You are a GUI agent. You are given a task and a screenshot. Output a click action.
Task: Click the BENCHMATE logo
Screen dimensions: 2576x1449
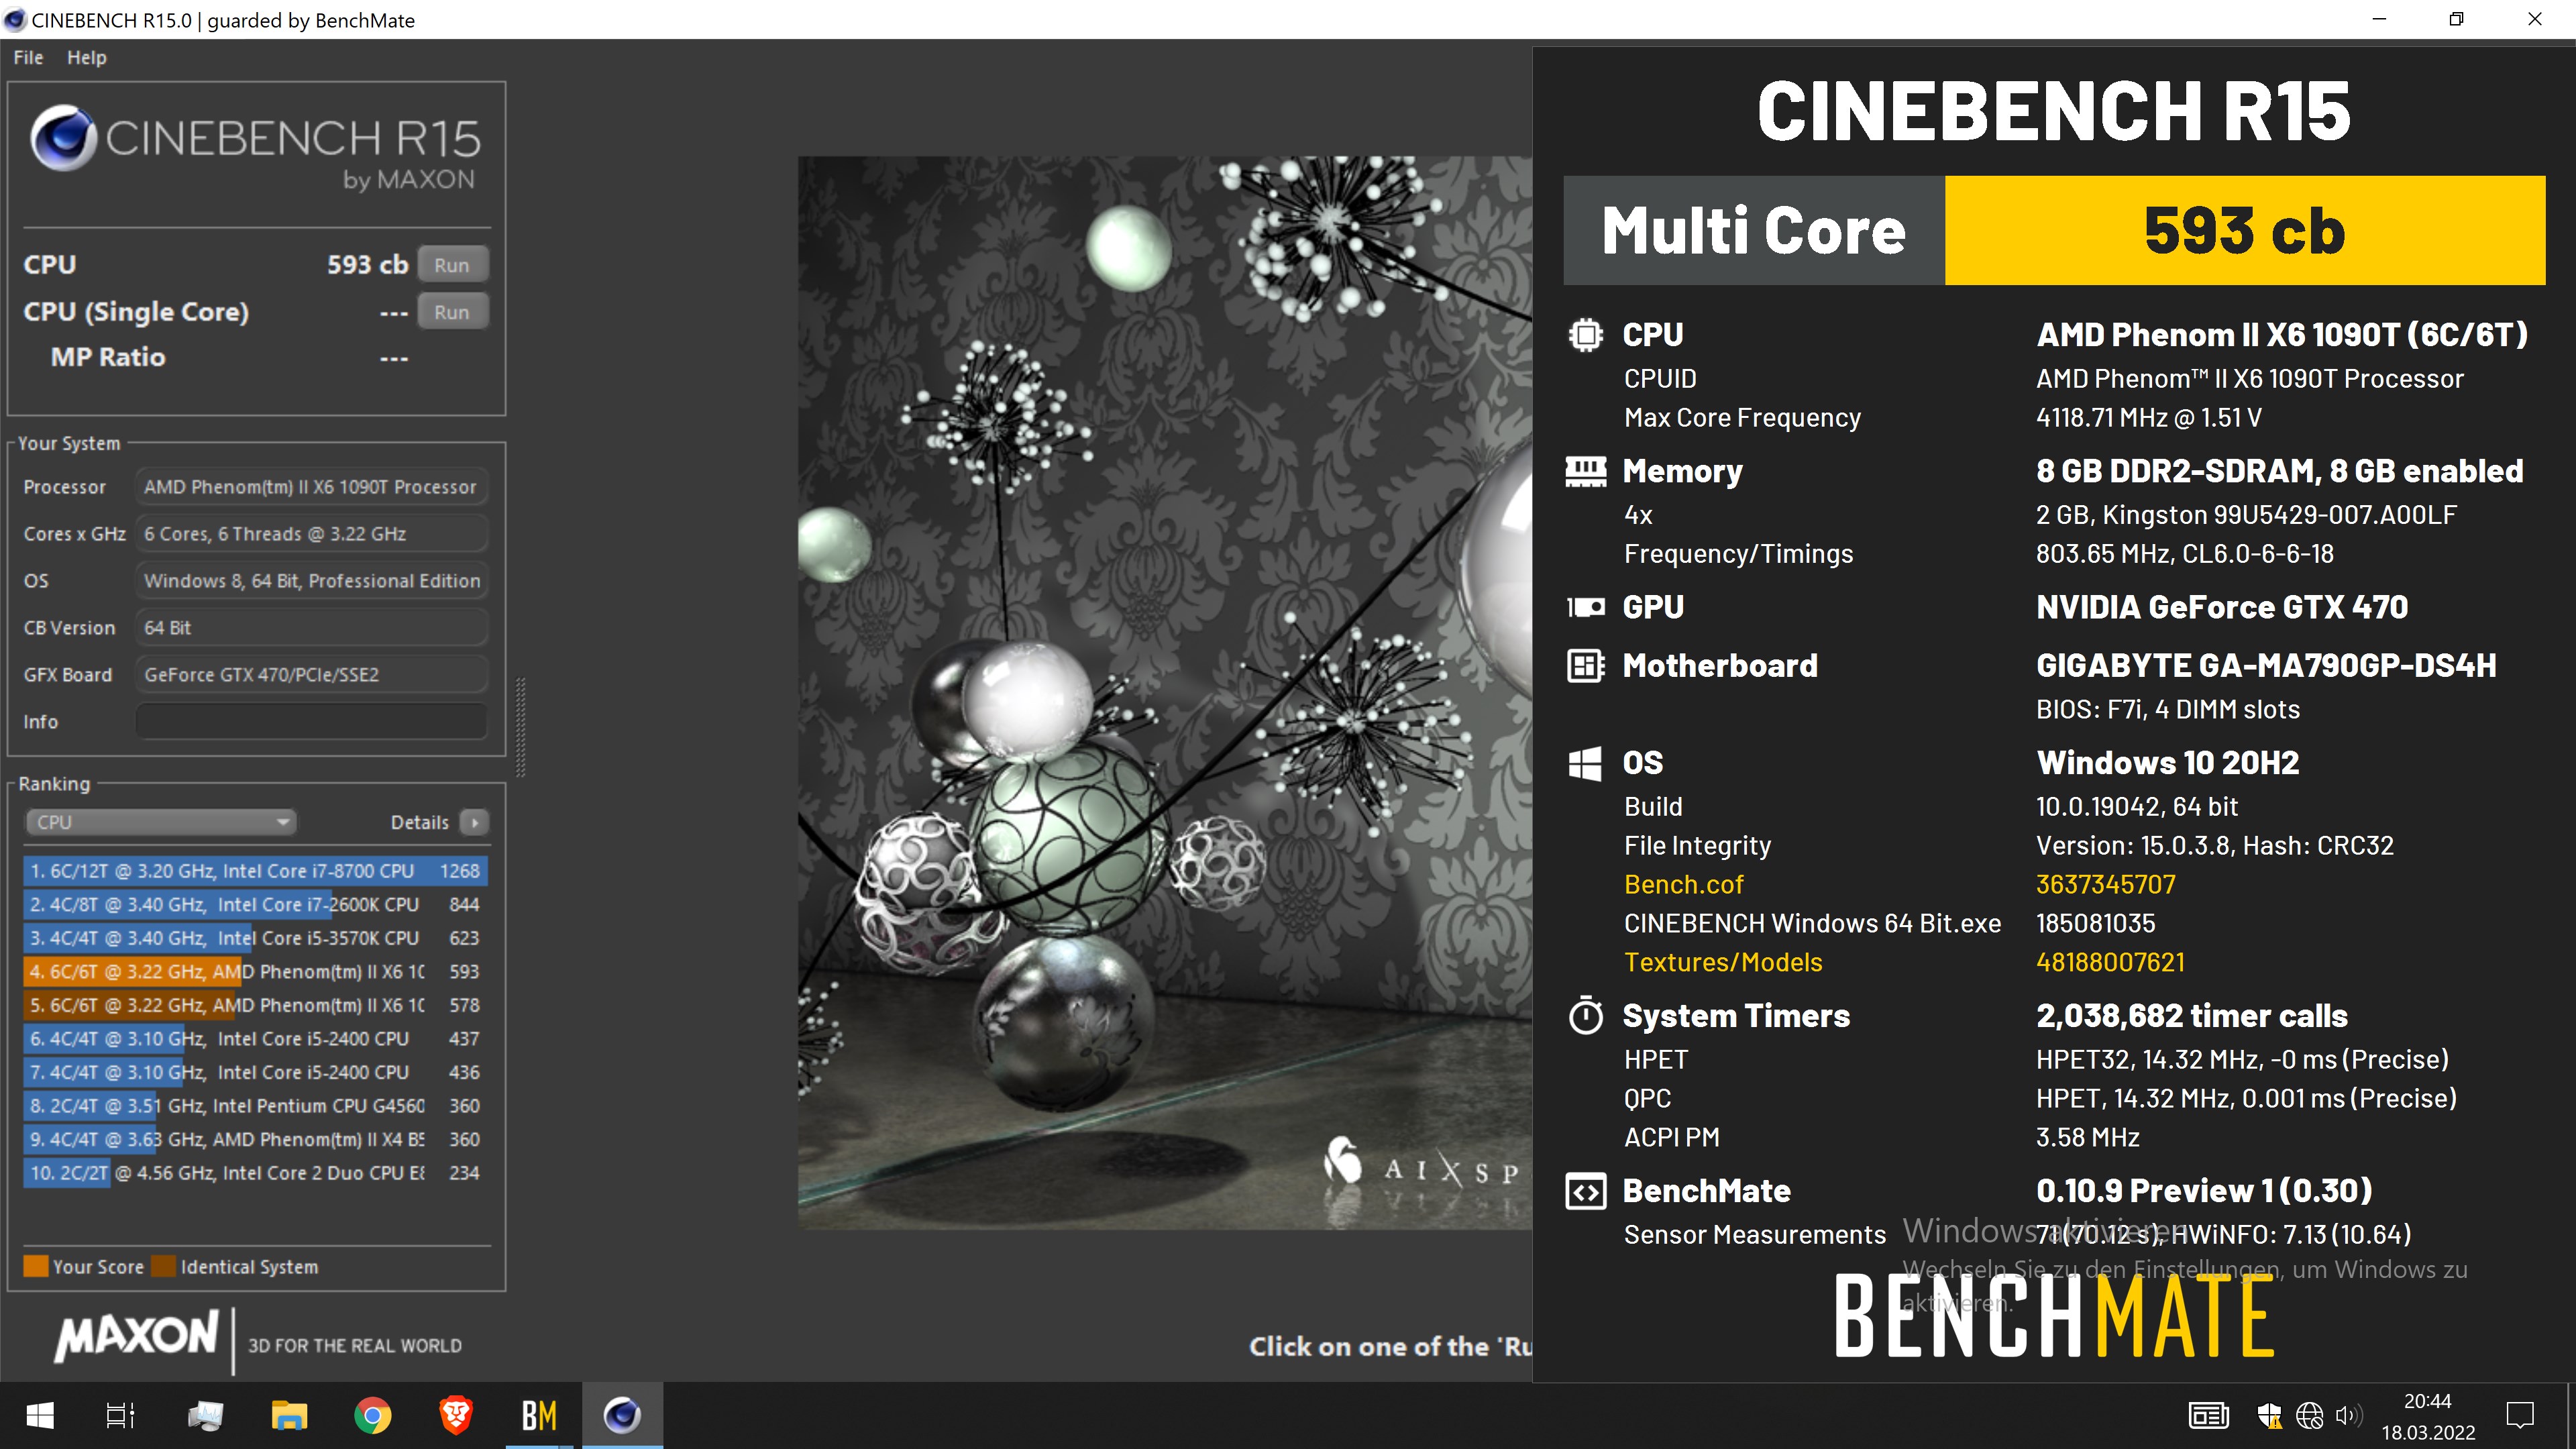(x=2055, y=1316)
